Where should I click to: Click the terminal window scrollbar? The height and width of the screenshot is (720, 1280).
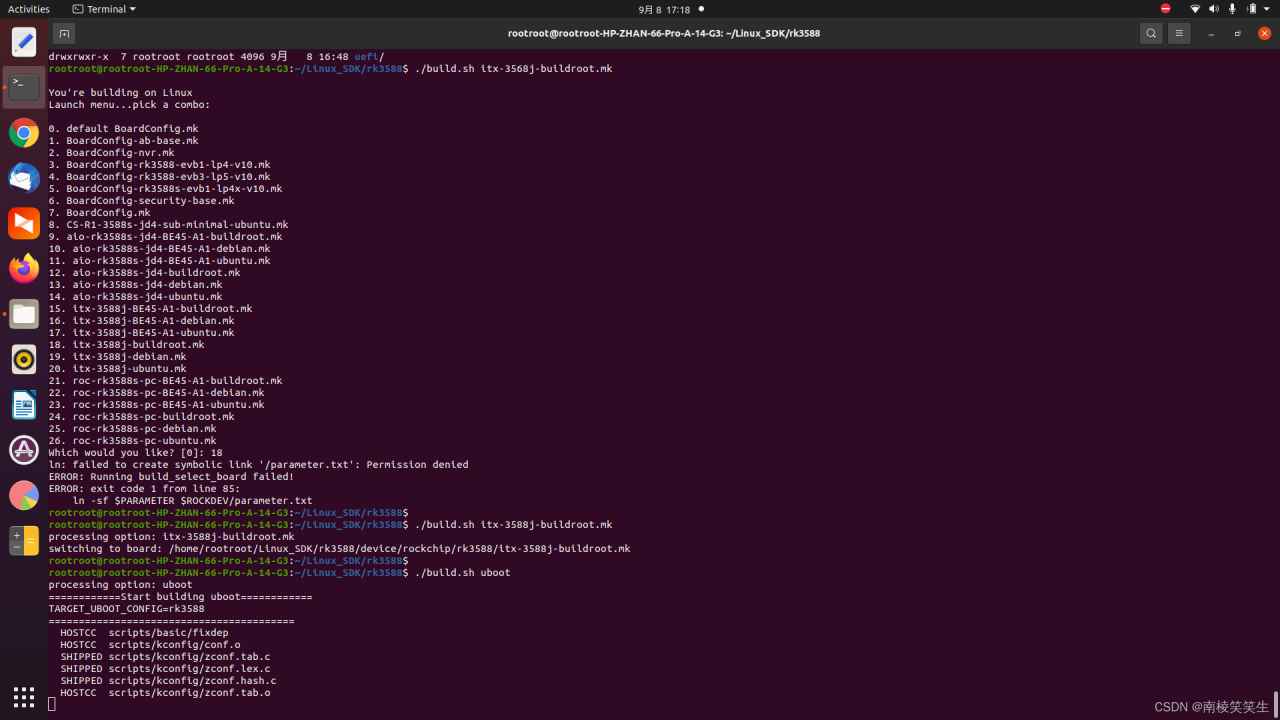(x=1276, y=698)
